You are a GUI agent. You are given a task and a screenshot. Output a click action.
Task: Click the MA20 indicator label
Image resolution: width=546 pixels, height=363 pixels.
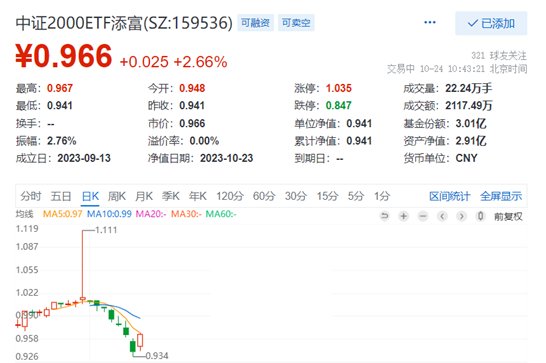(x=151, y=214)
